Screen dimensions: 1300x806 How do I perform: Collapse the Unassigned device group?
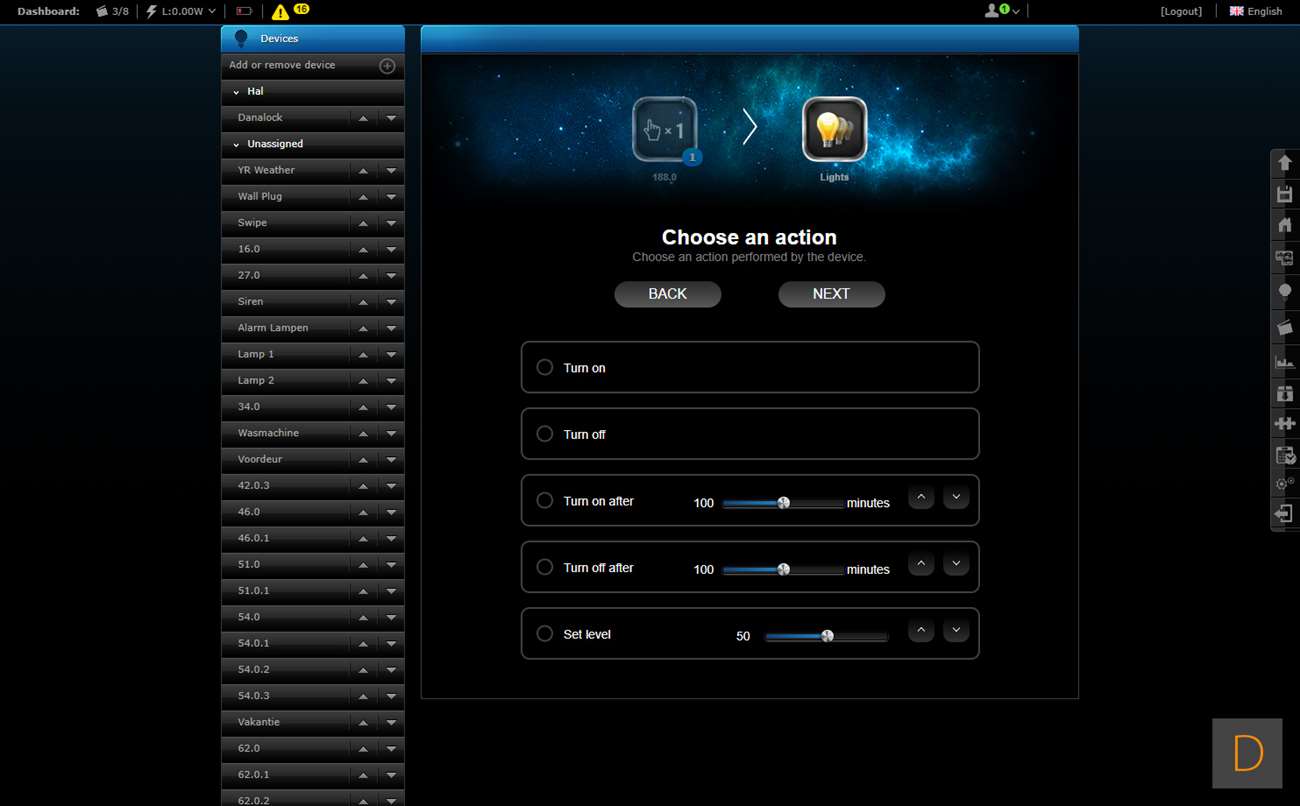[x=236, y=144]
